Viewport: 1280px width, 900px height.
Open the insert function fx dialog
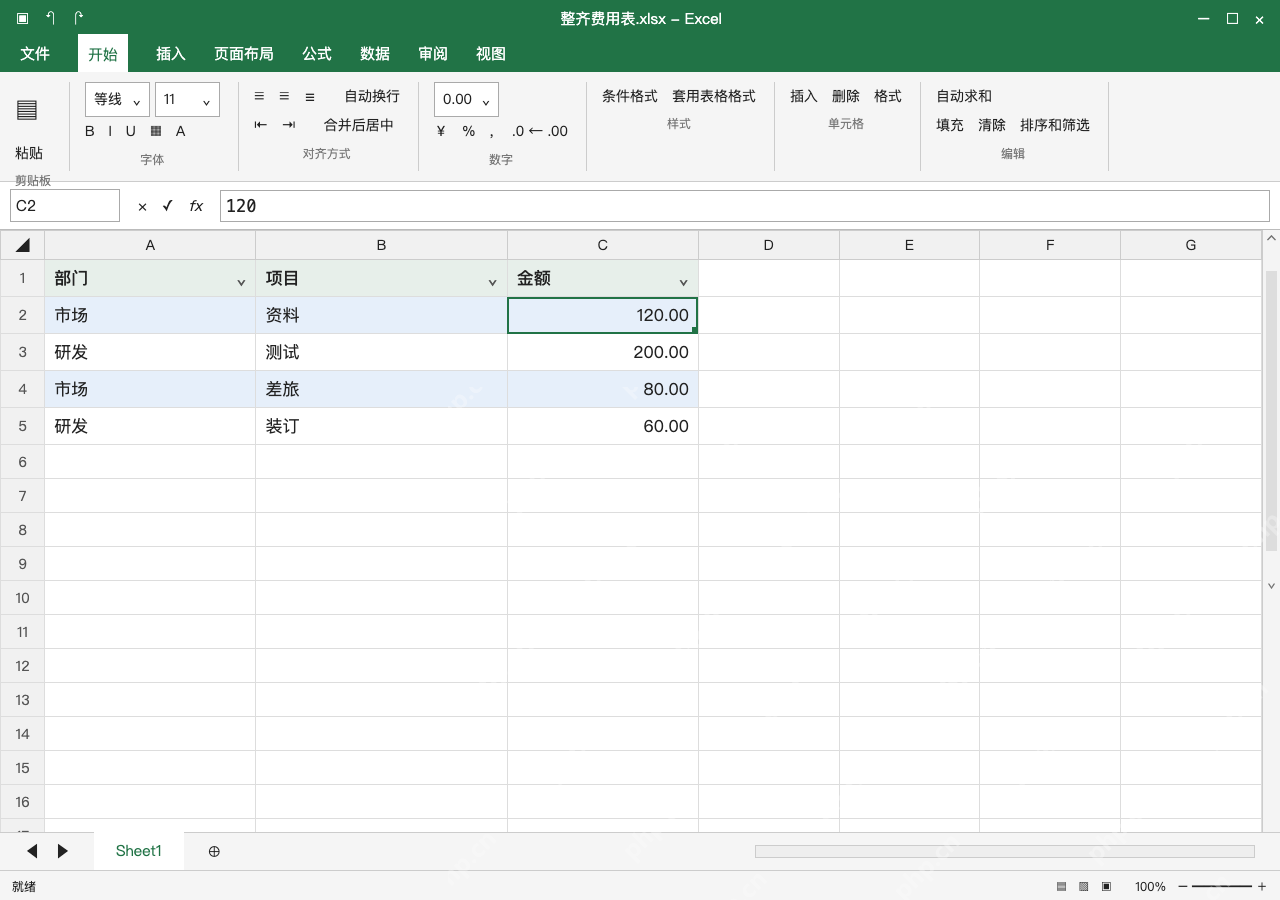(x=196, y=206)
